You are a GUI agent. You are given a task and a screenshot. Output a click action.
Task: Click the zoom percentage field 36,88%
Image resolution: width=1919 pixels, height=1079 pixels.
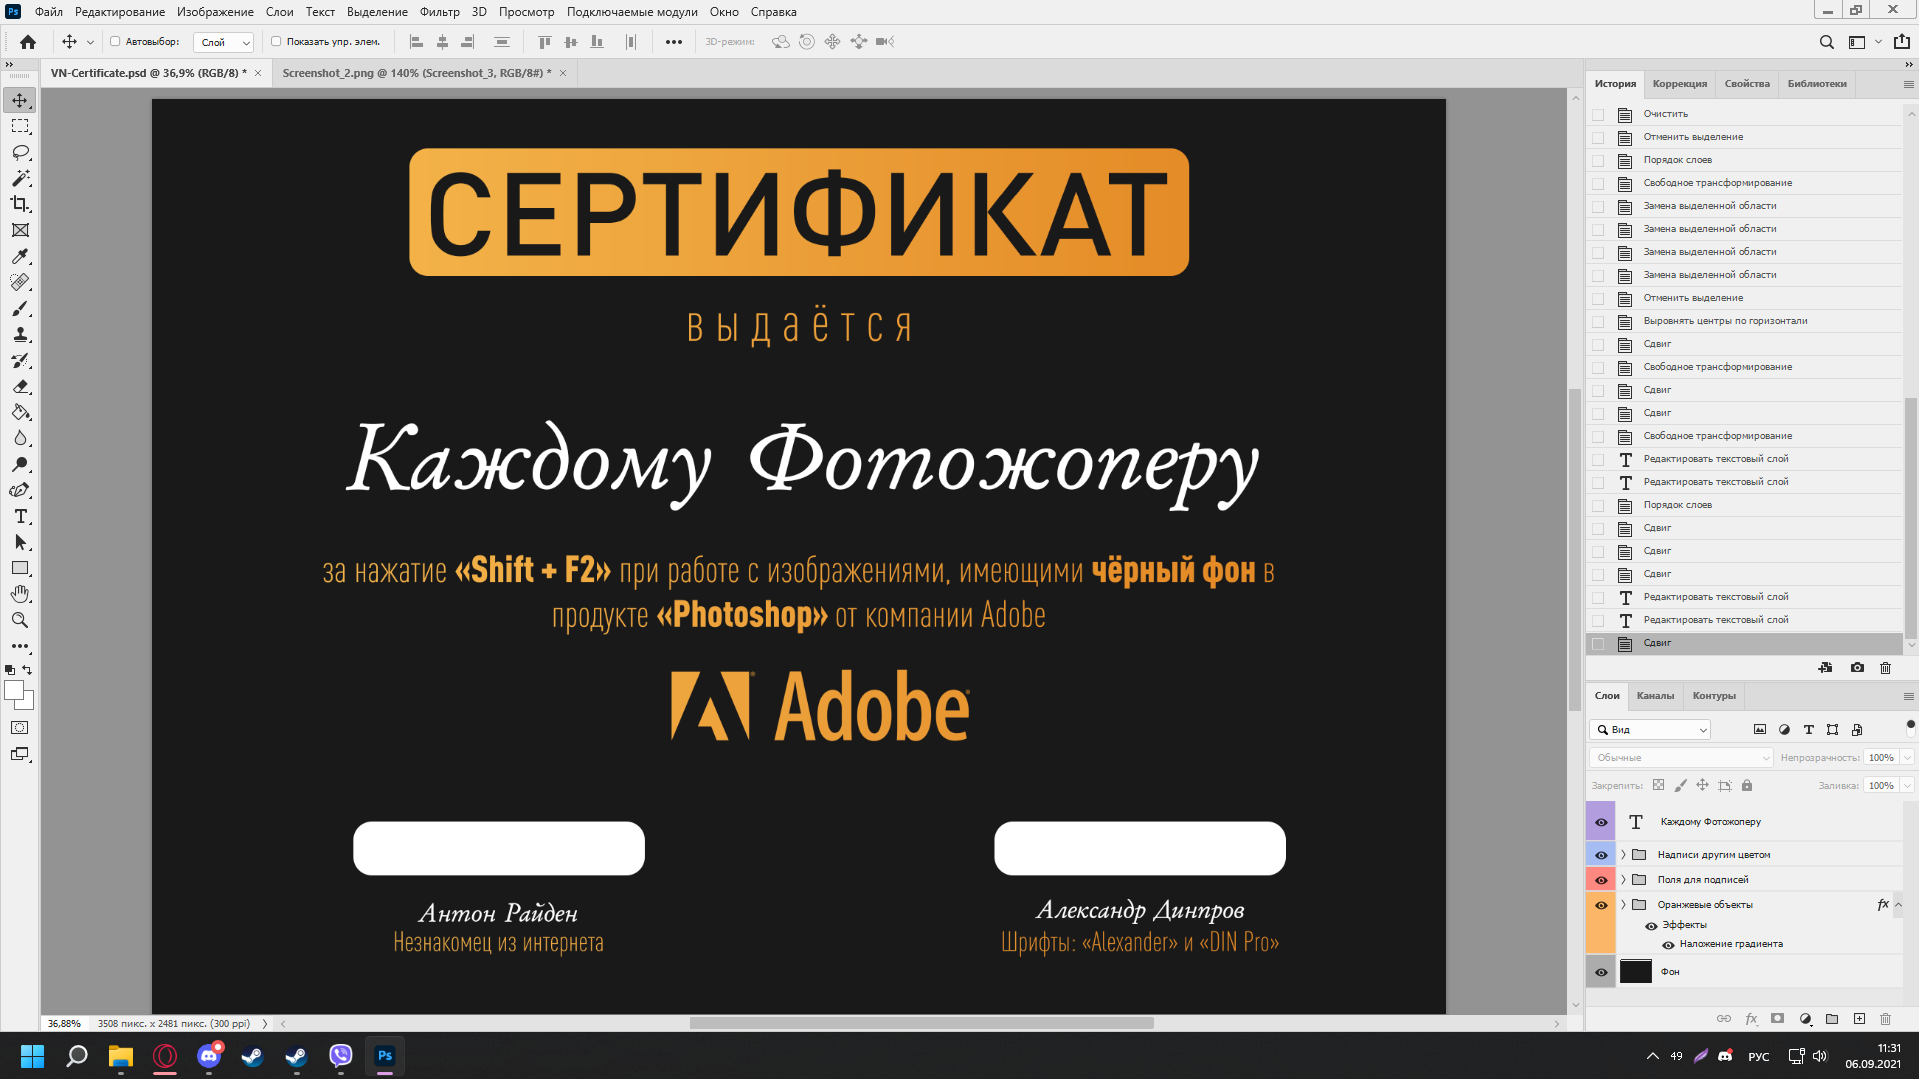click(x=64, y=1024)
